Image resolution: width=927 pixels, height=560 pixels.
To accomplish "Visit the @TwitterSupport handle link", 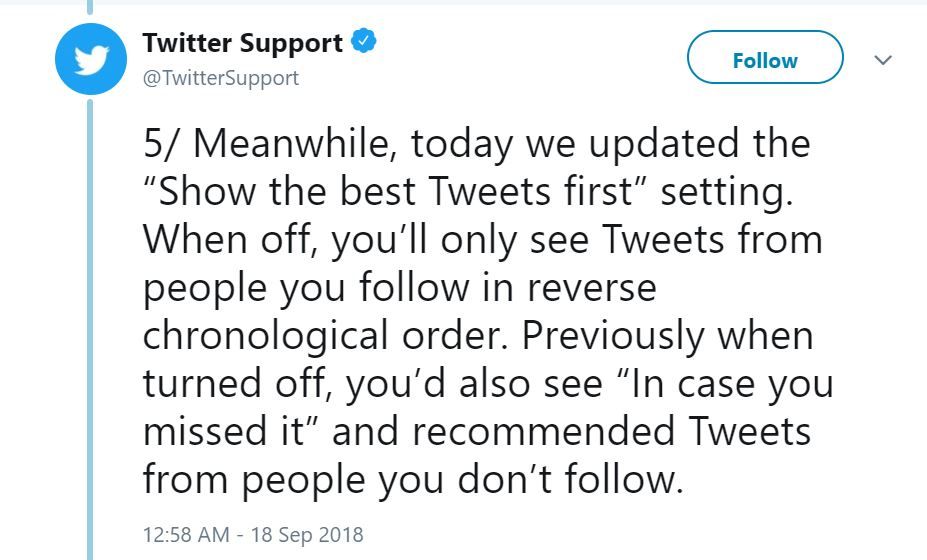I will click(221, 78).
